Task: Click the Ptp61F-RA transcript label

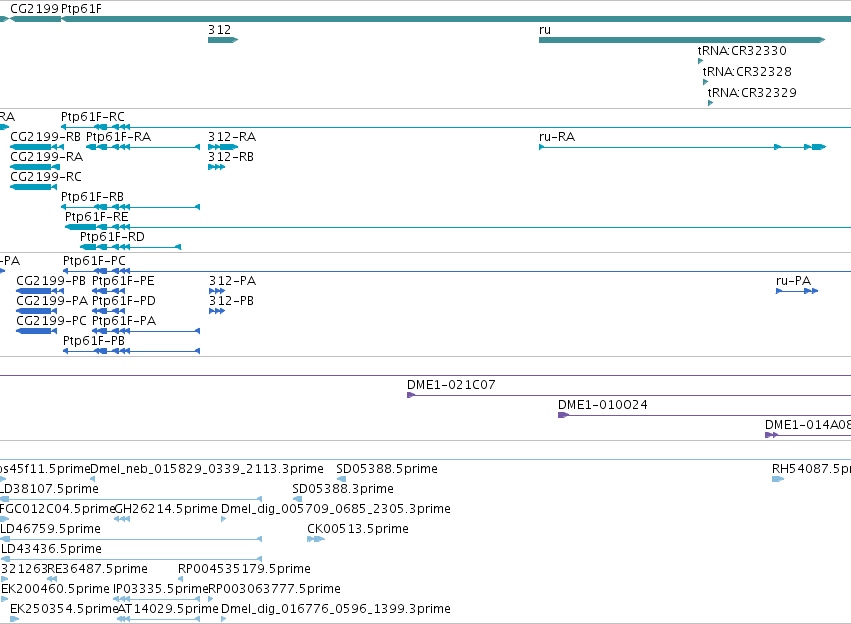Action: 118,137
